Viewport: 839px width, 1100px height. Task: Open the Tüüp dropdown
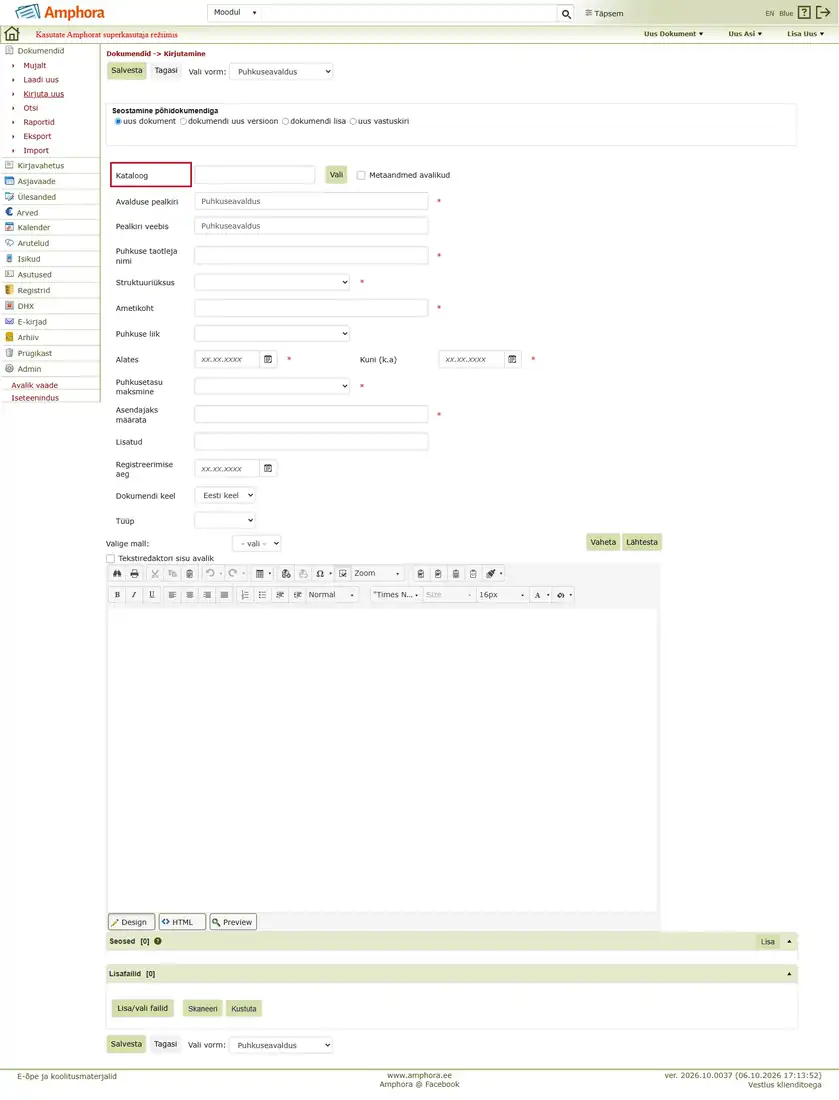point(224,521)
